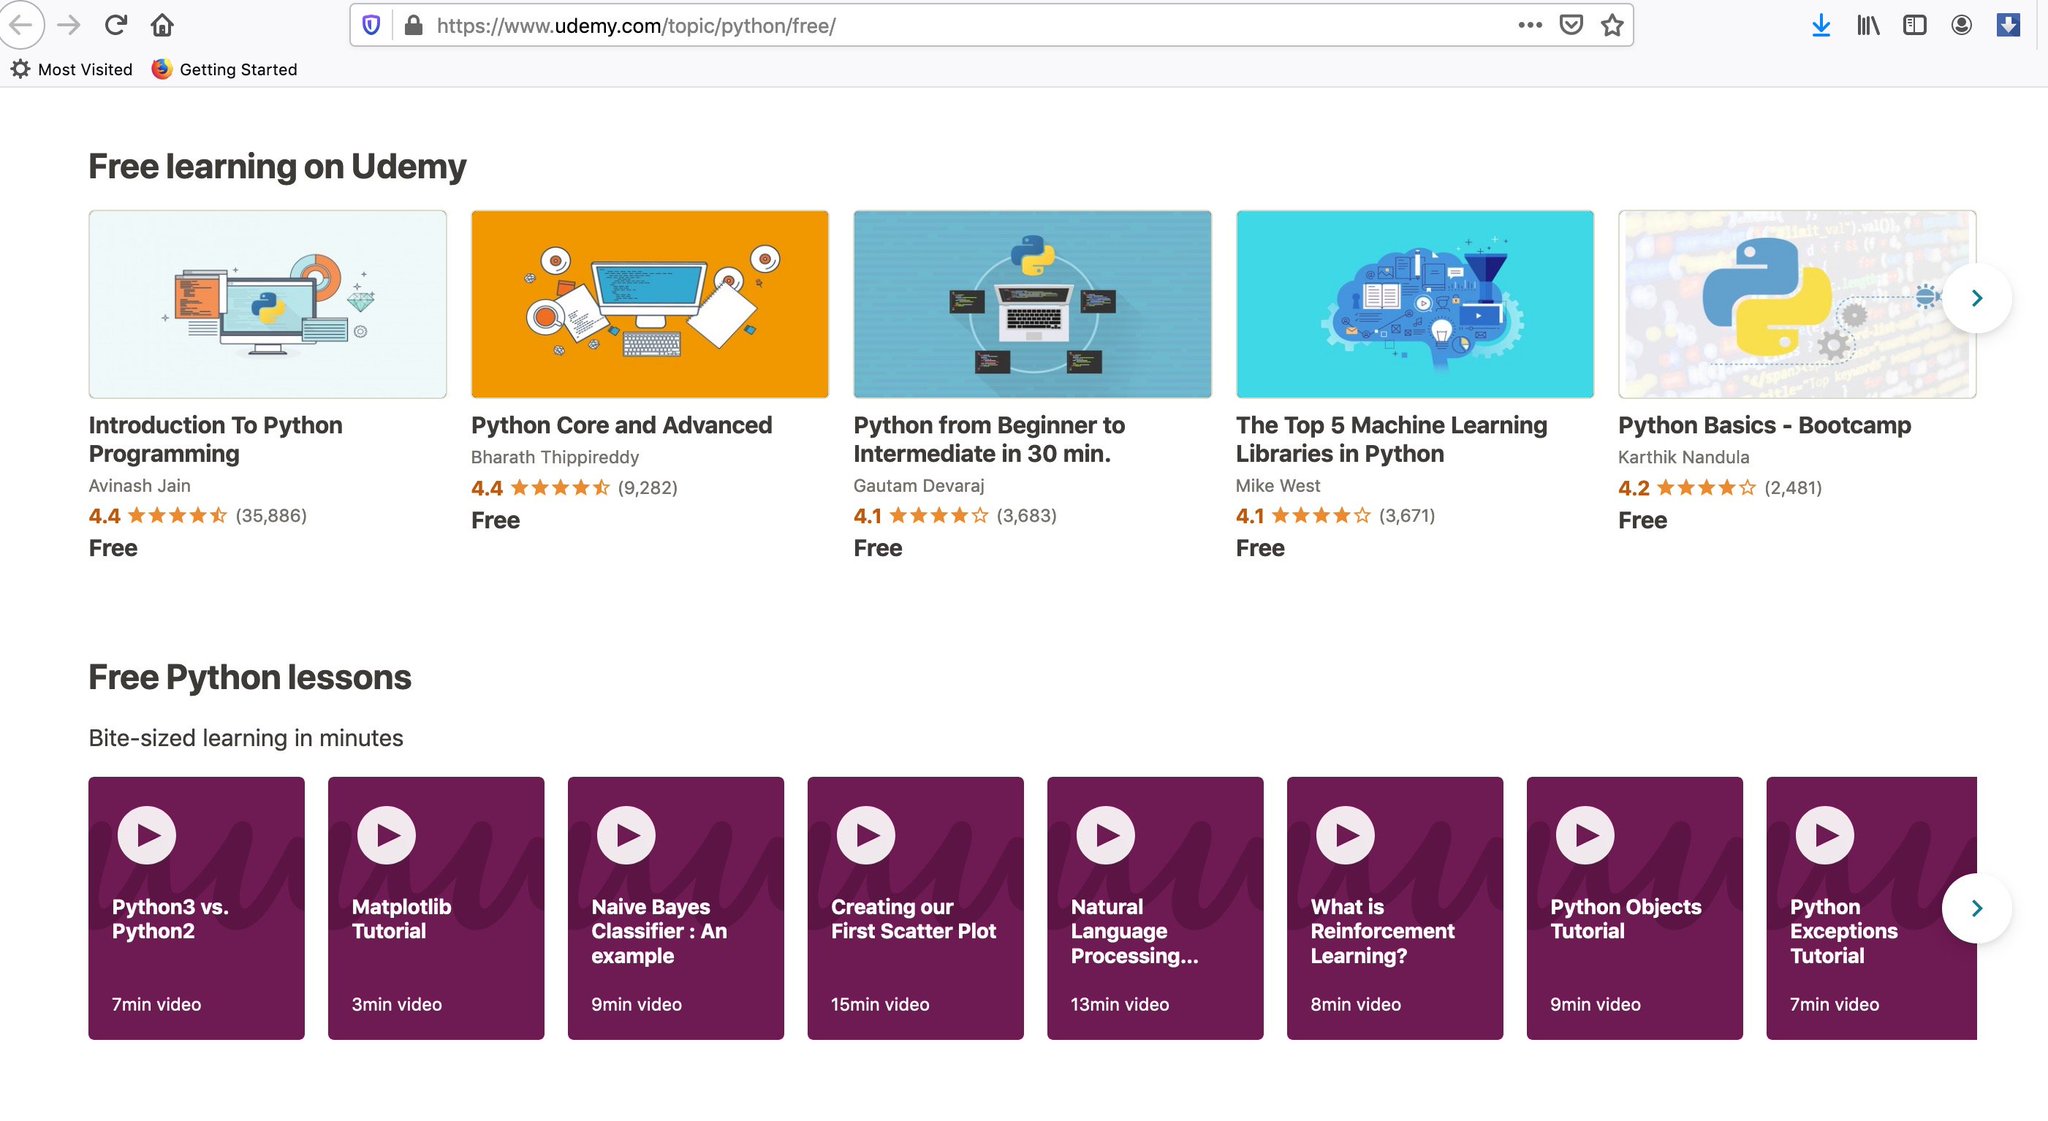Open page actions three-dot menu
This screenshot has height=1121, width=2048.
[1529, 25]
